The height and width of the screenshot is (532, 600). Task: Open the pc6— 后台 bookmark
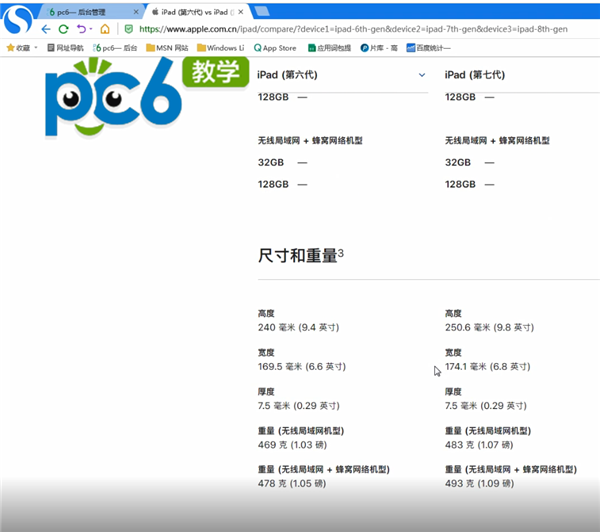click(115, 48)
